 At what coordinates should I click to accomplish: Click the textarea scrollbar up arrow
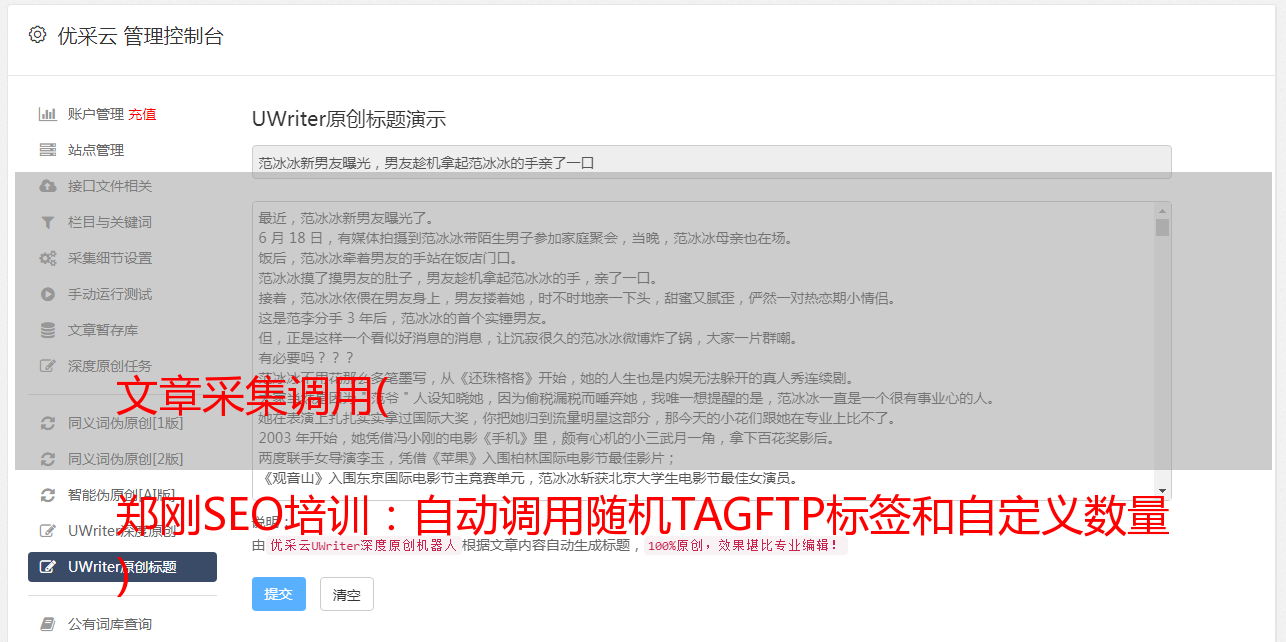1162,211
